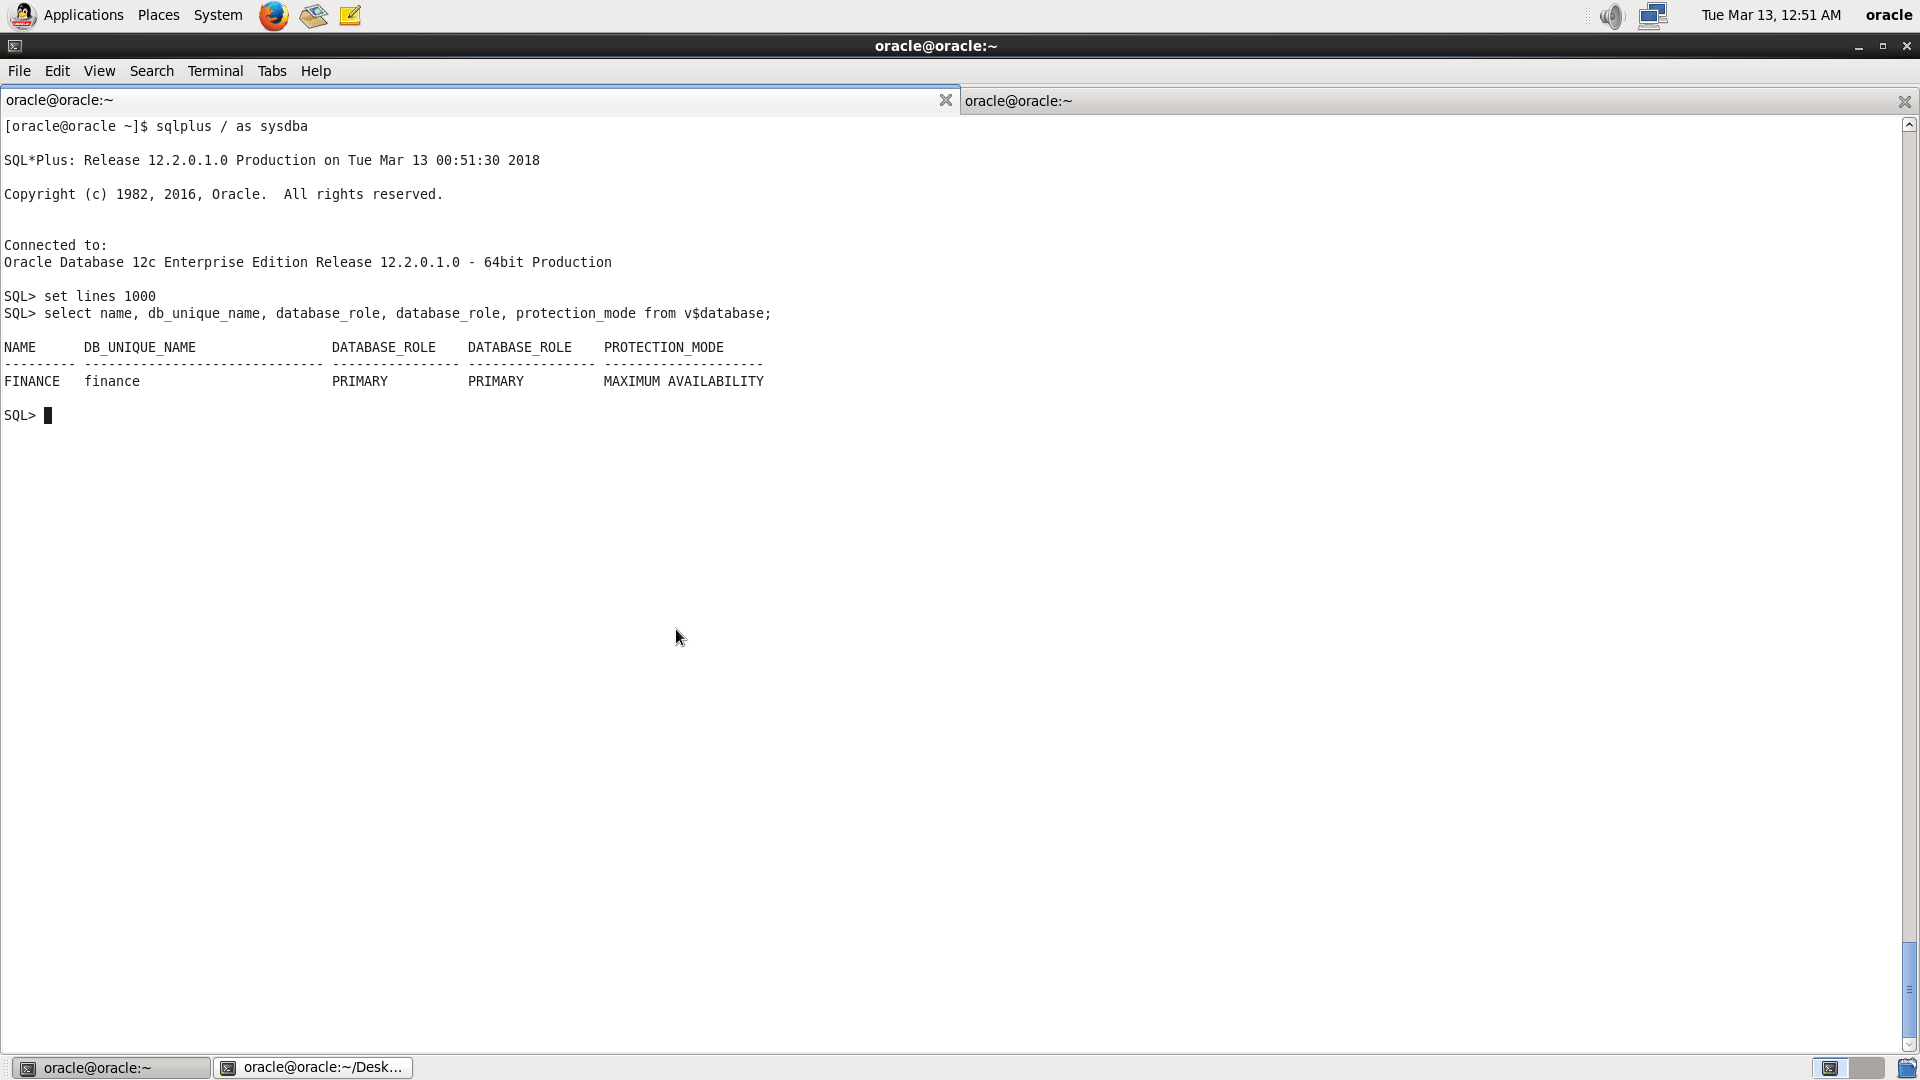Click the volume speaker icon

tap(1611, 15)
